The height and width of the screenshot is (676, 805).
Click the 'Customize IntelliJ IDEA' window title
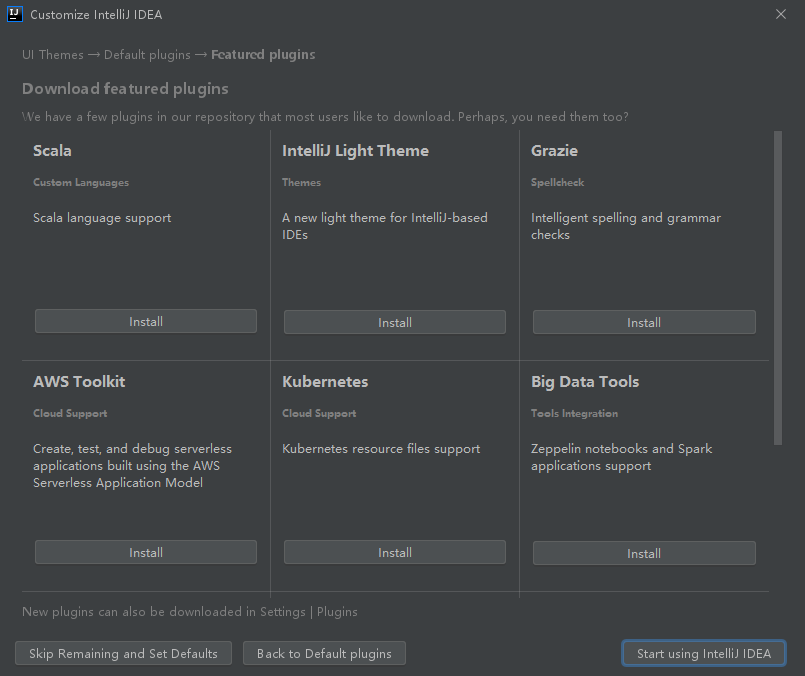click(x=96, y=15)
